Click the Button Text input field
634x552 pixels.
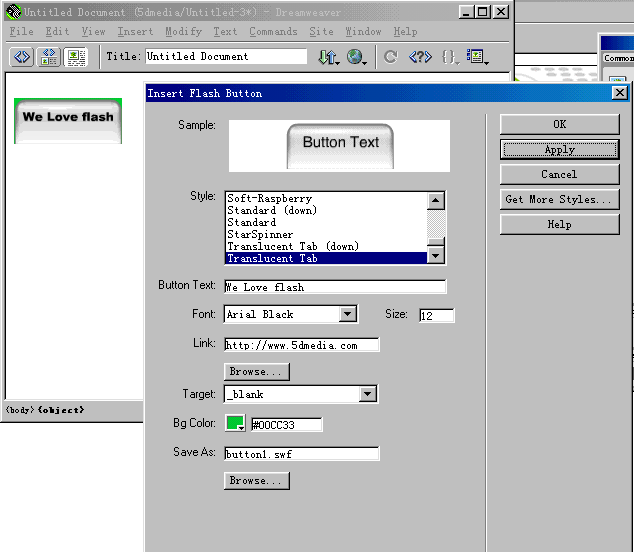[x=335, y=287]
